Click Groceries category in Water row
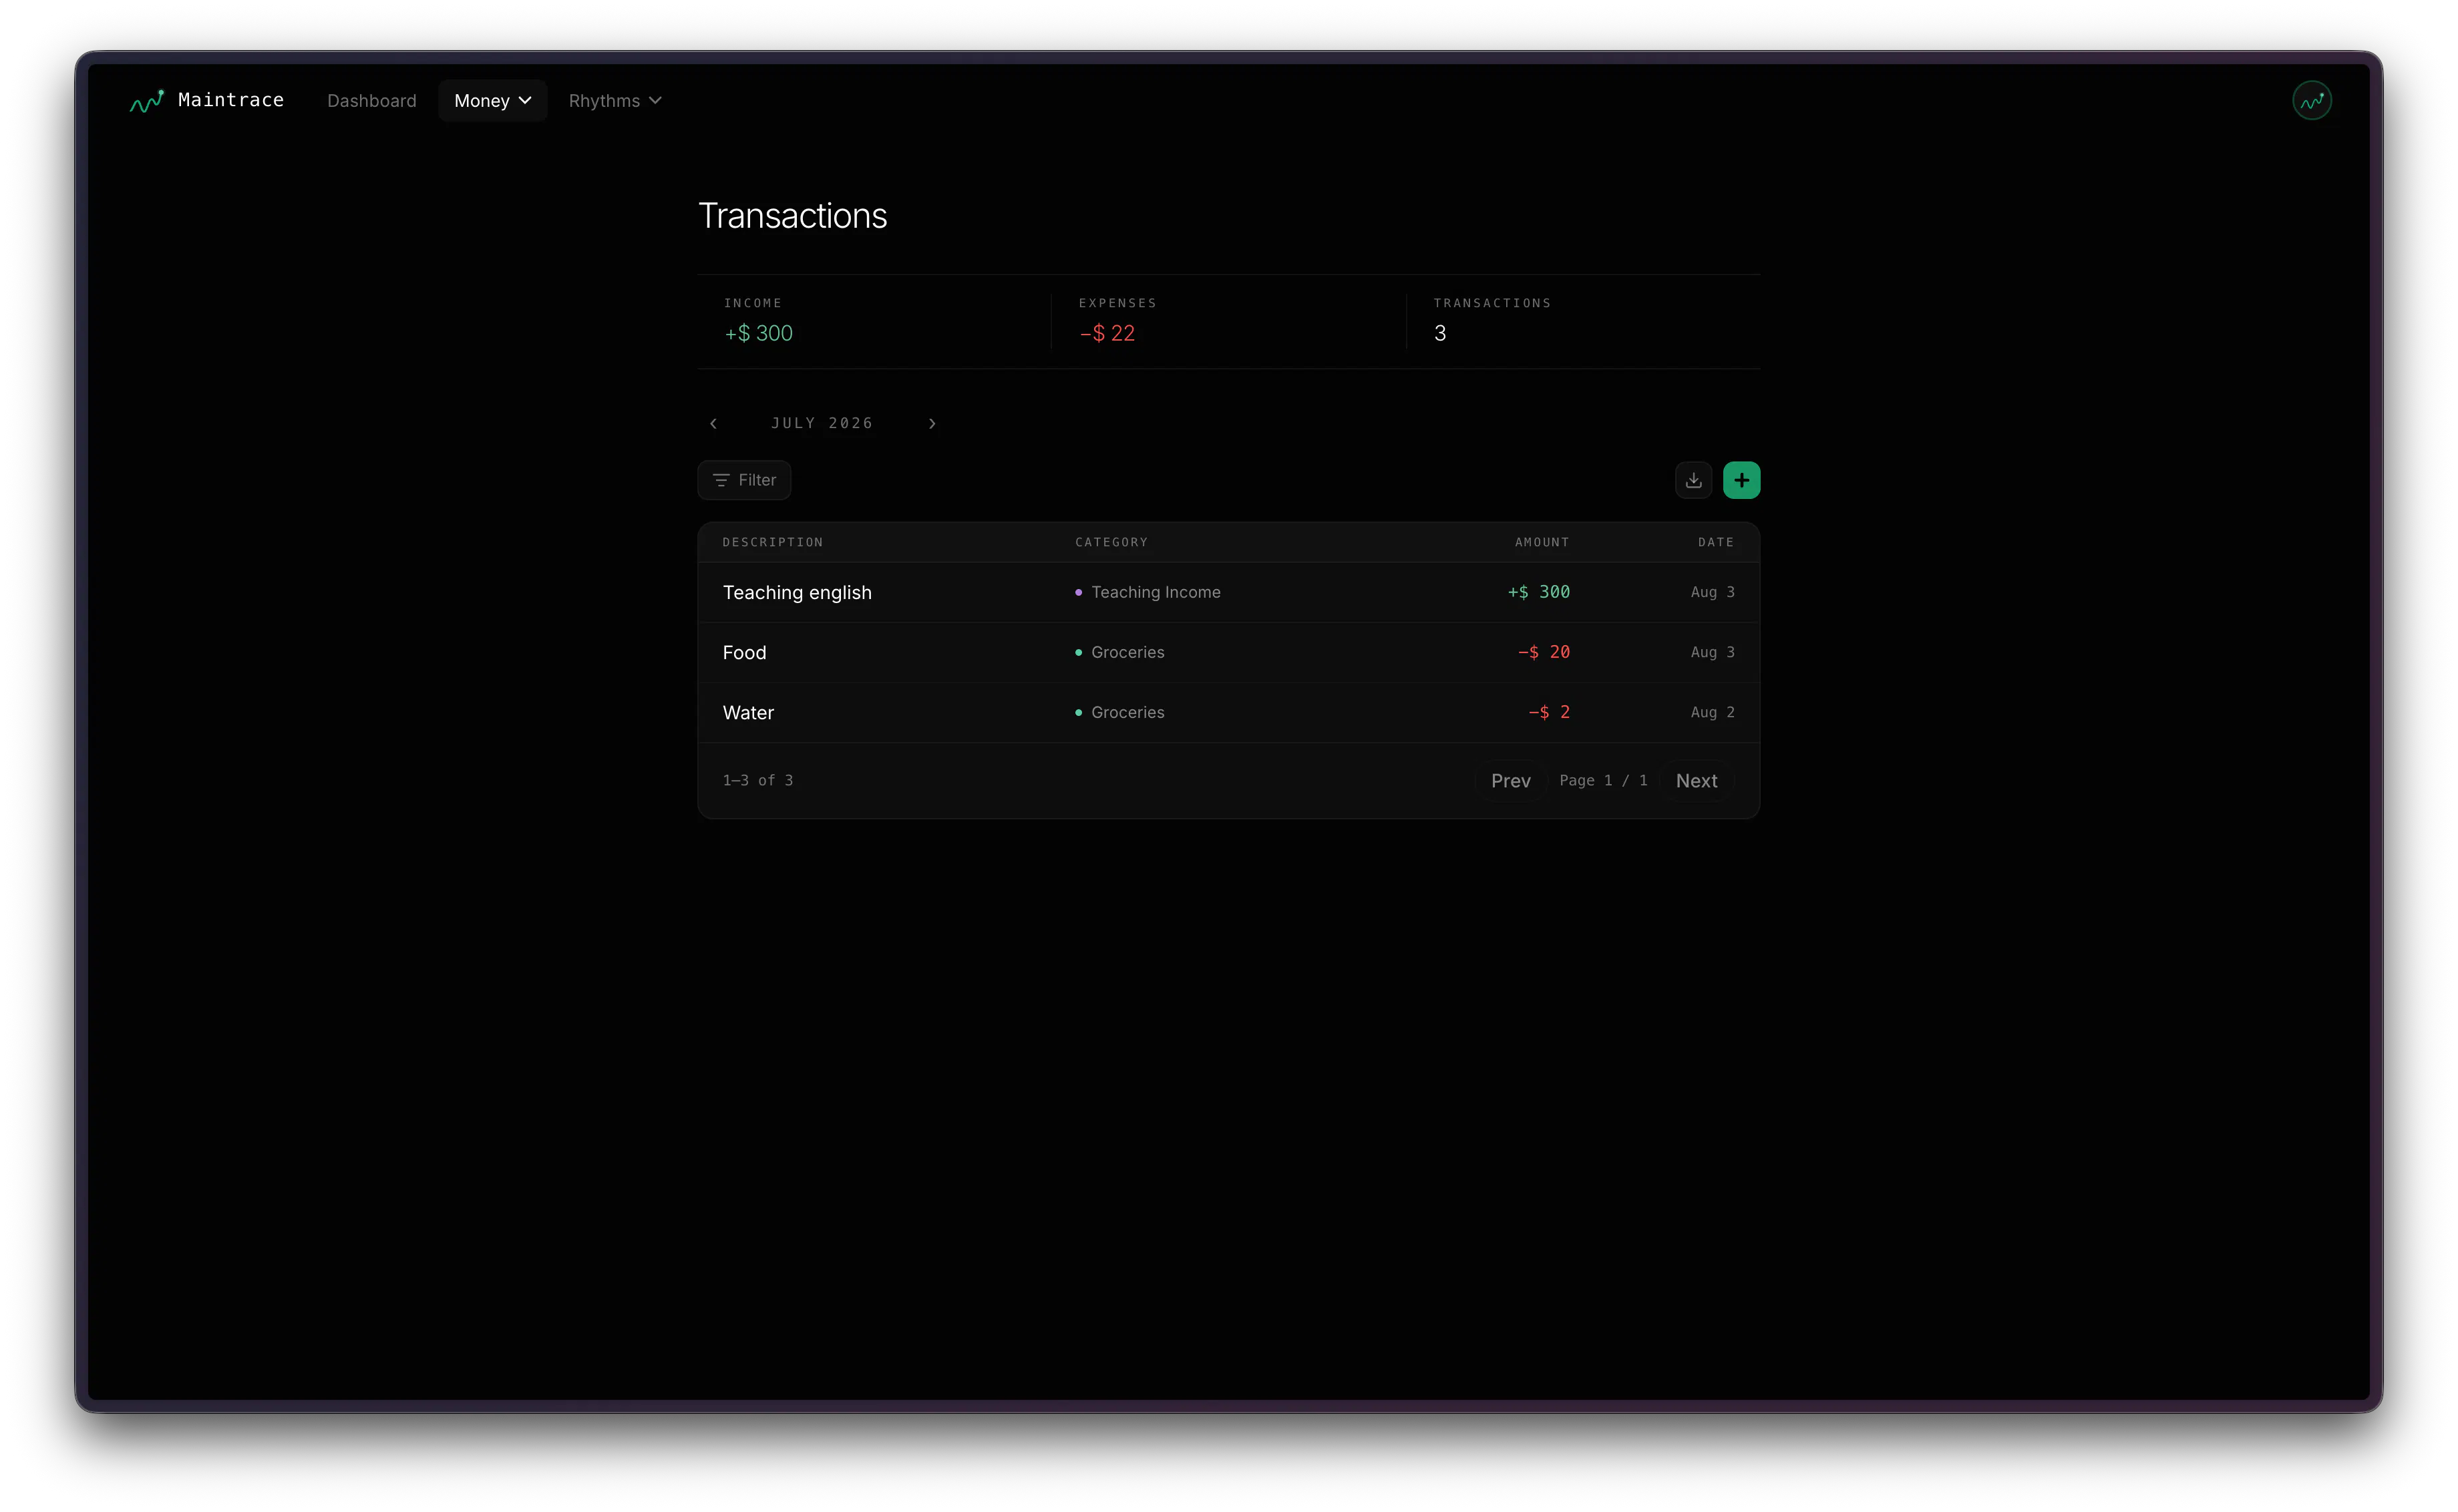 [x=1127, y=712]
